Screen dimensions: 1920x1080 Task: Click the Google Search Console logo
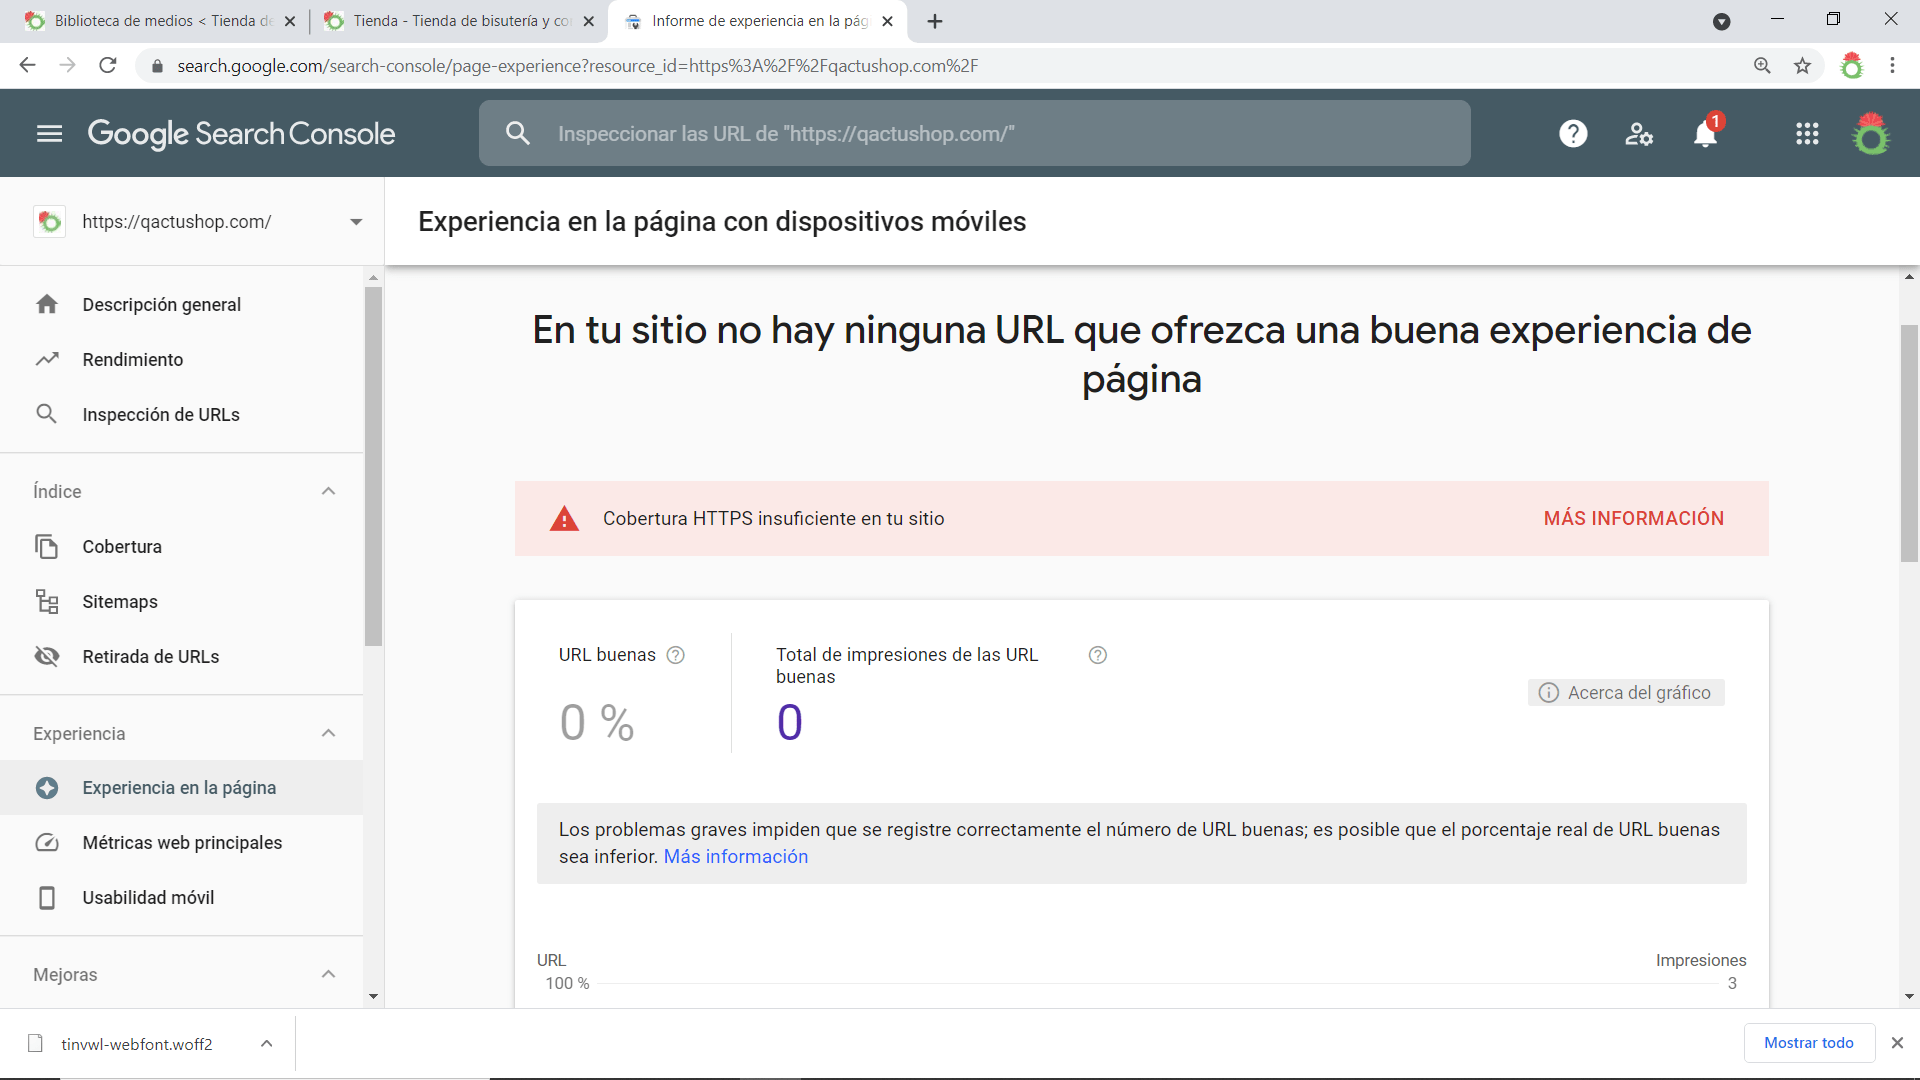pos(241,134)
